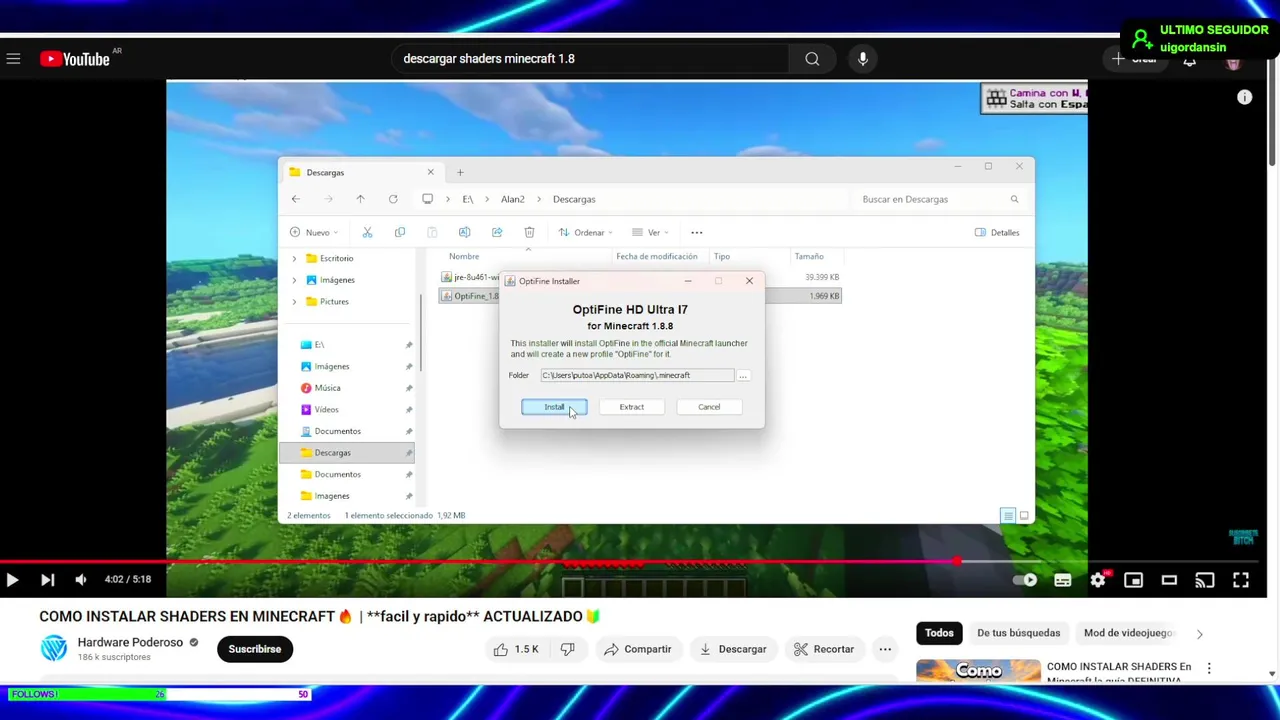Toggle the Detalles pane in Explorer

click(997, 232)
